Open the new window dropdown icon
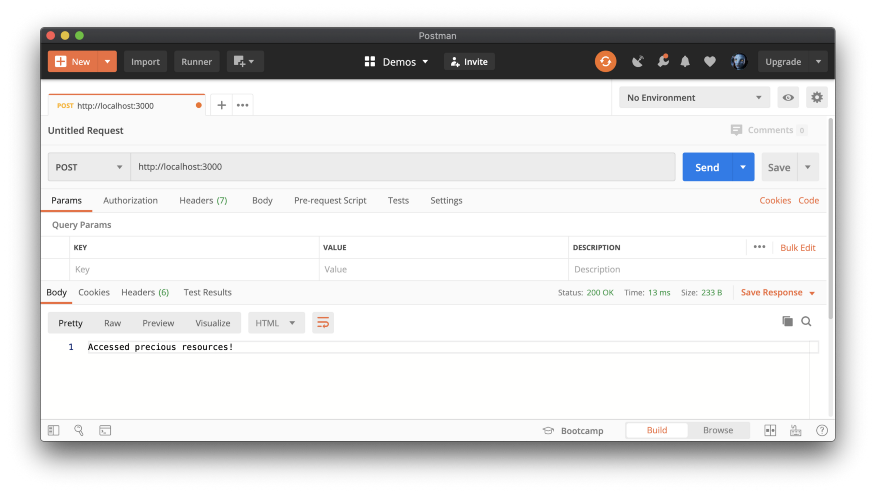The image size is (875, 494). click(244, 61)
